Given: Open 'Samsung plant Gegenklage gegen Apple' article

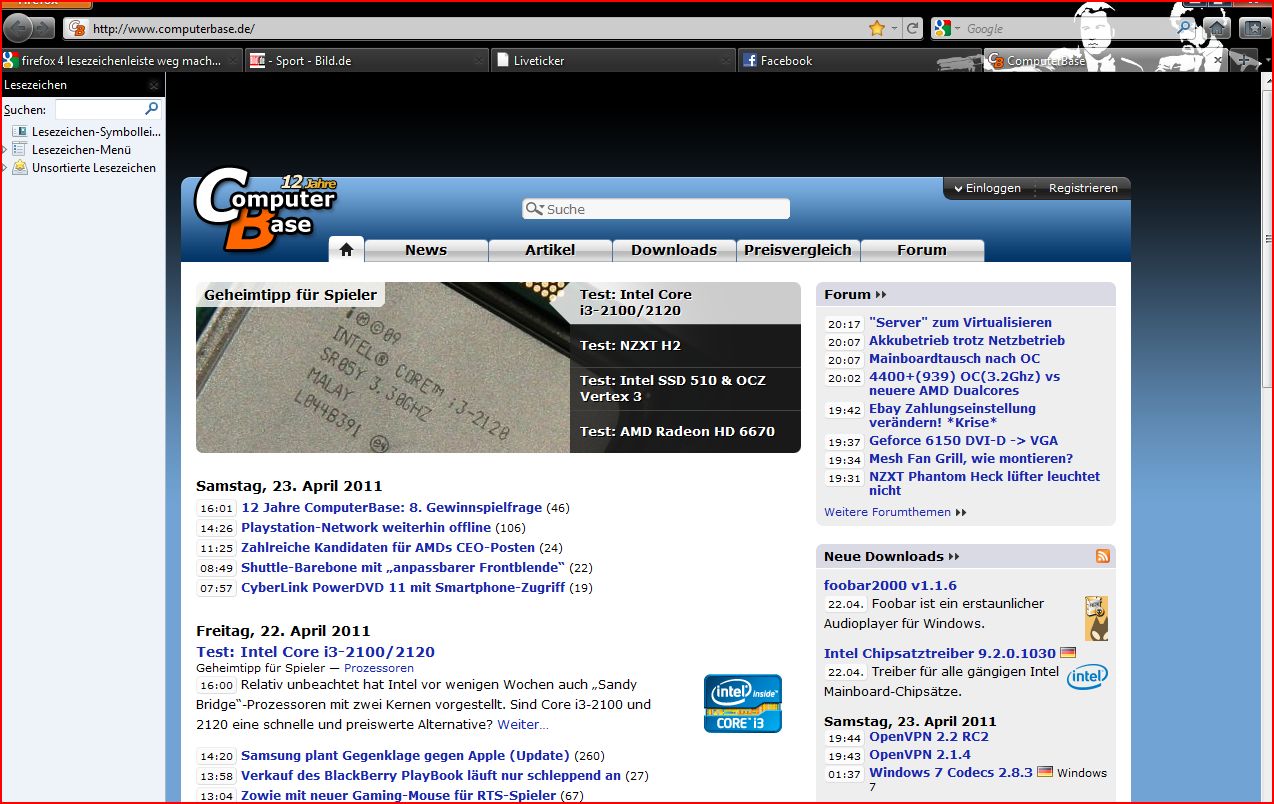Looking at the screenshot, I should (x=405, y=756).
